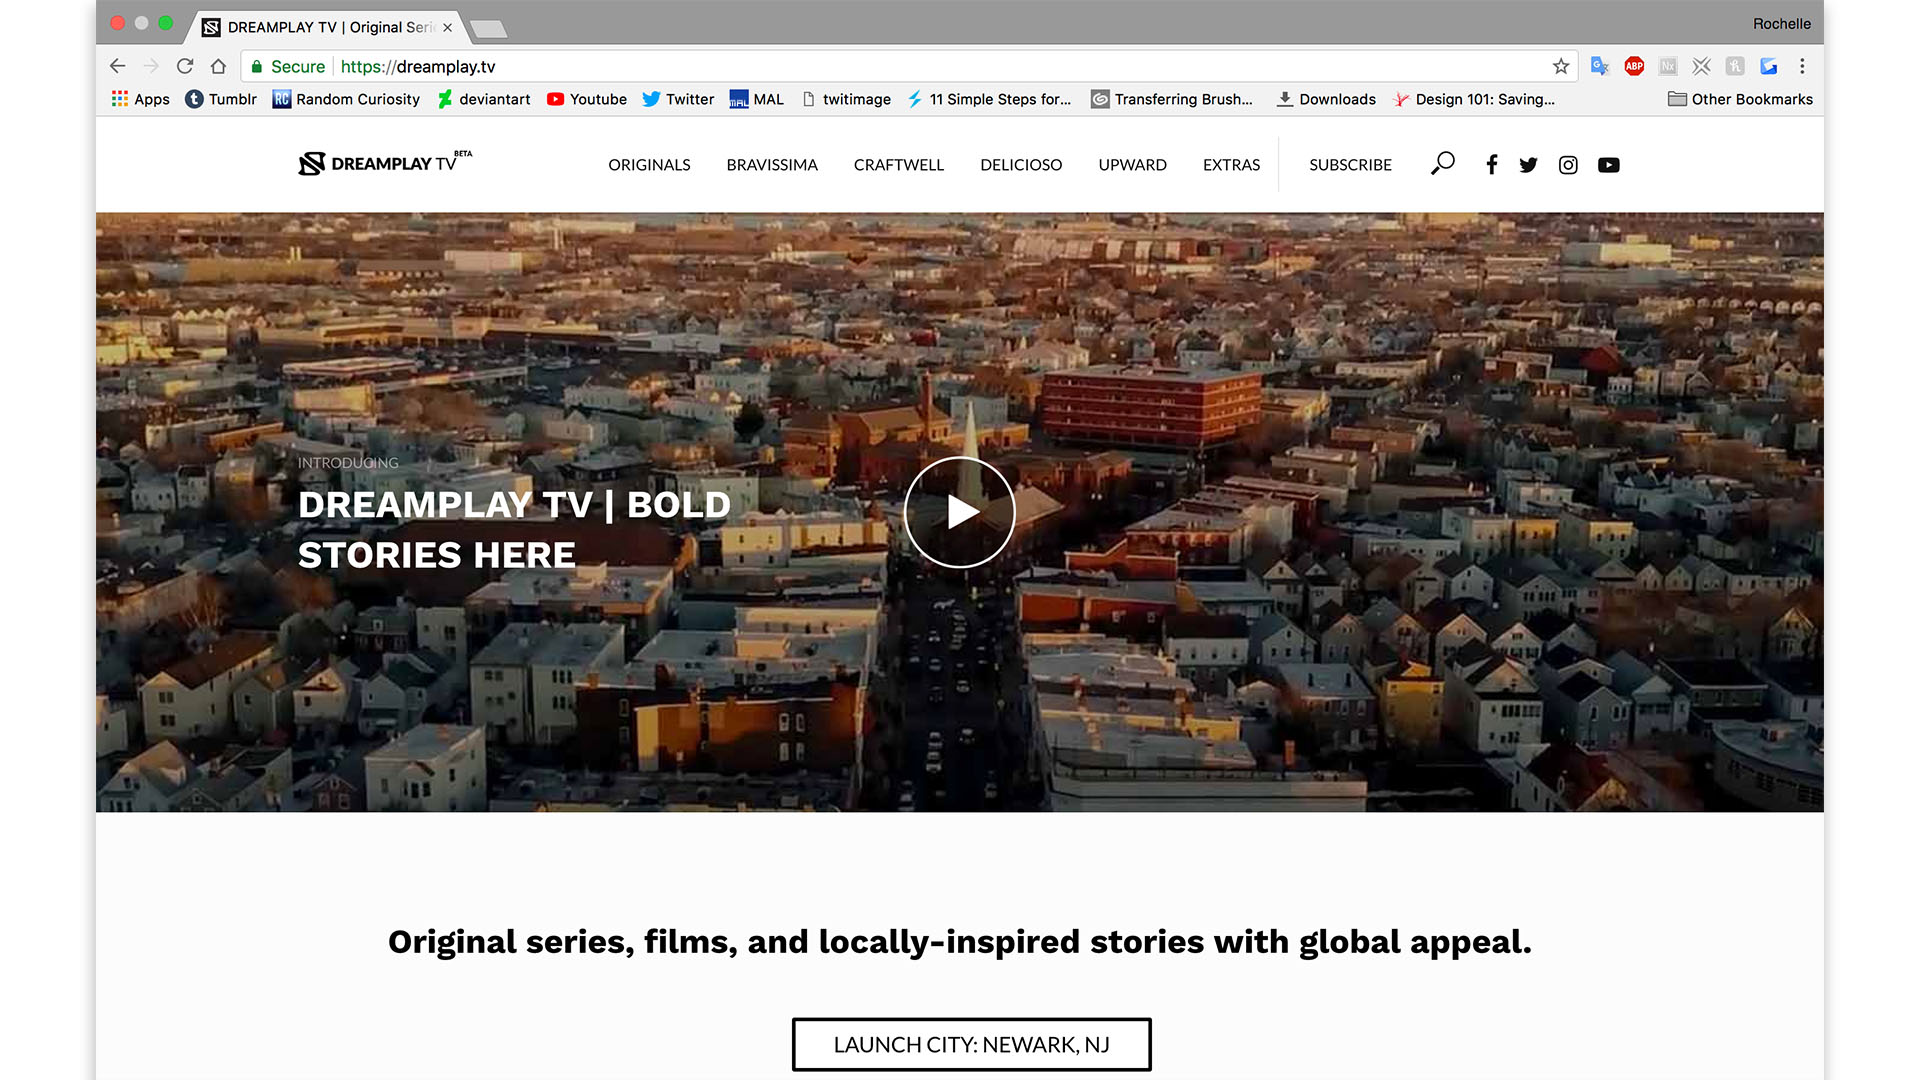1920x1080 pixels.
Task: Open the ORIGINALS menu item
Action: (649, 165)
